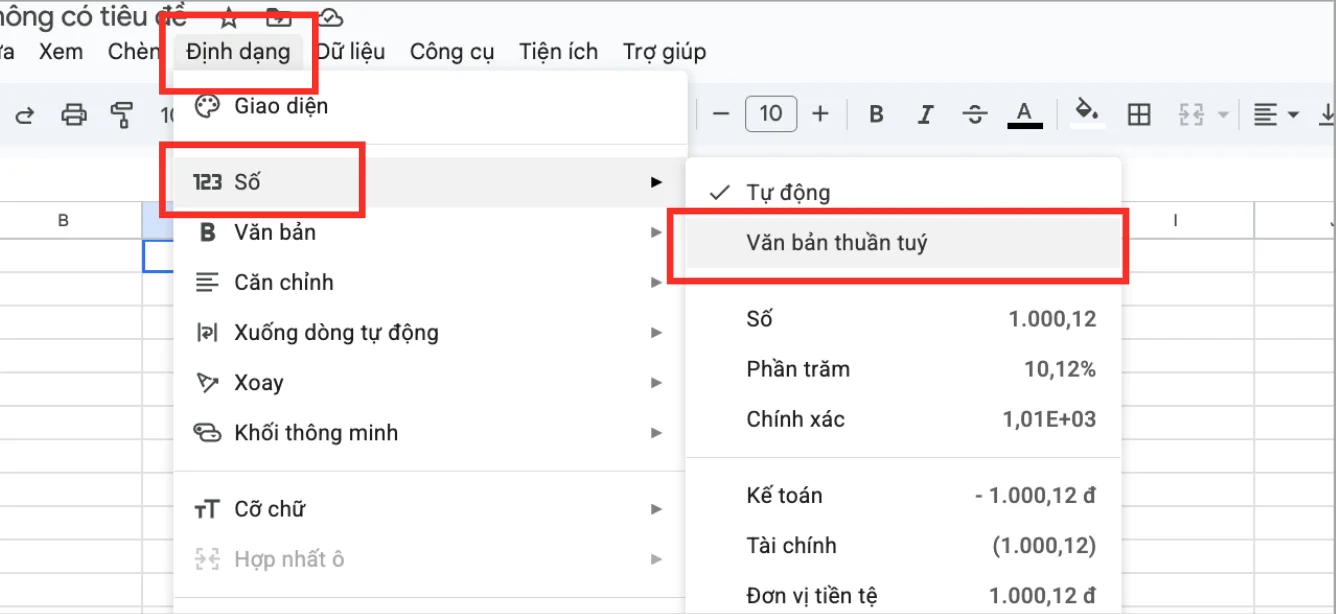Print the spreadsheet using printer icon
The image size is (1336, 614).
pos(74,115)
